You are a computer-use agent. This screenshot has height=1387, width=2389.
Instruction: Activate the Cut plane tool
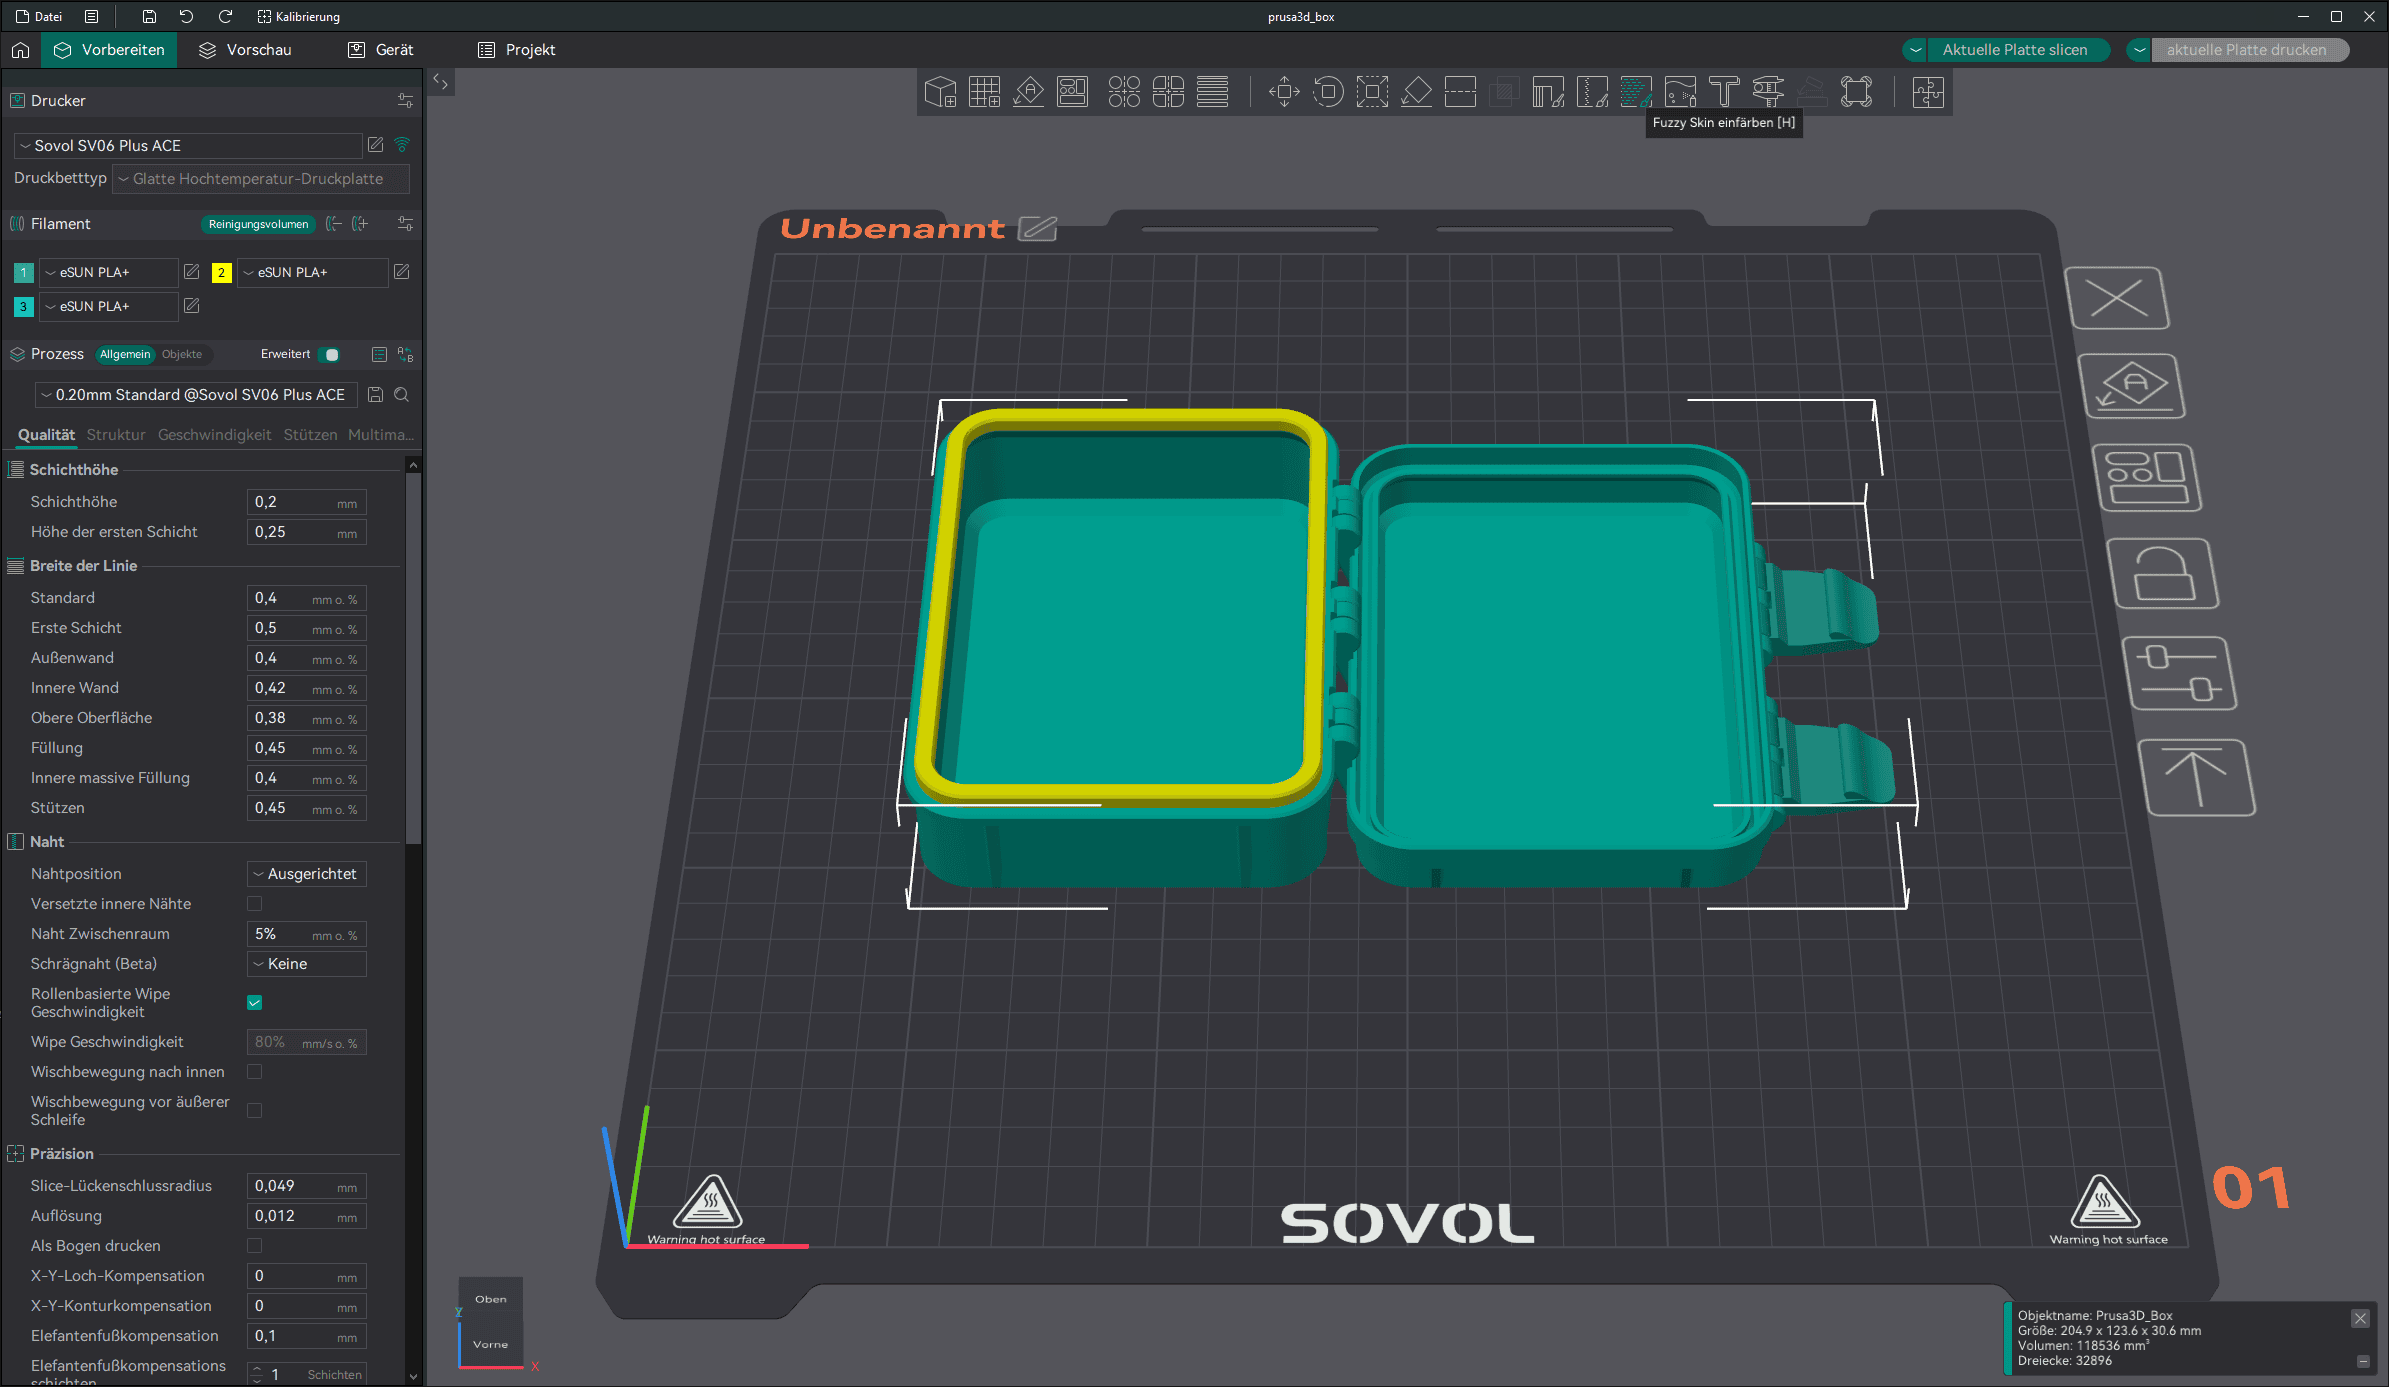point(1460,92)
